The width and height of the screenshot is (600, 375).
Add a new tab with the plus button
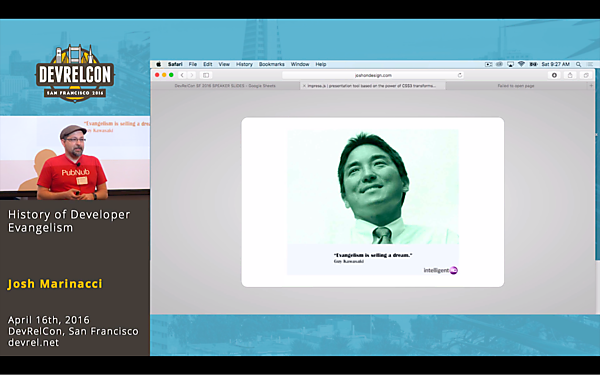pos(591,86)
